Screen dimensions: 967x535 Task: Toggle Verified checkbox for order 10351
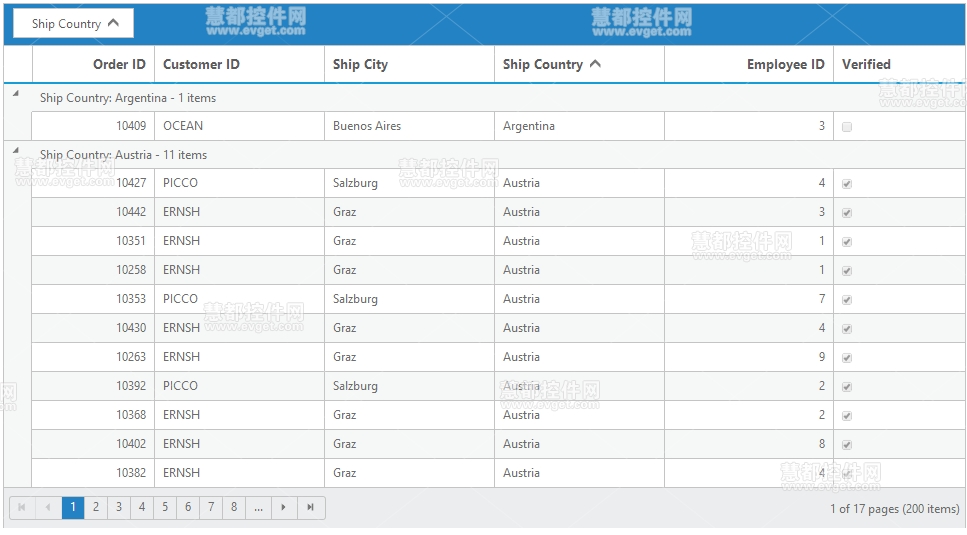click(x=847, y=242)
